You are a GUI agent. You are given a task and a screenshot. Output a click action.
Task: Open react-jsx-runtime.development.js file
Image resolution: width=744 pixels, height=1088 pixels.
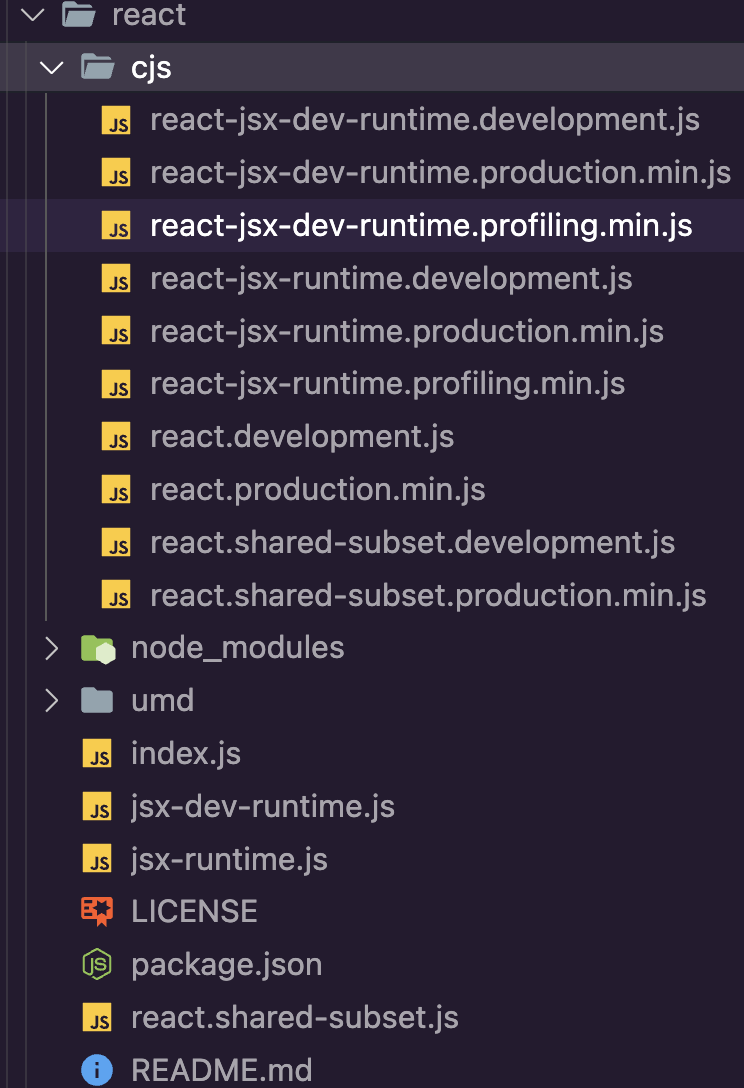[391, 279]
